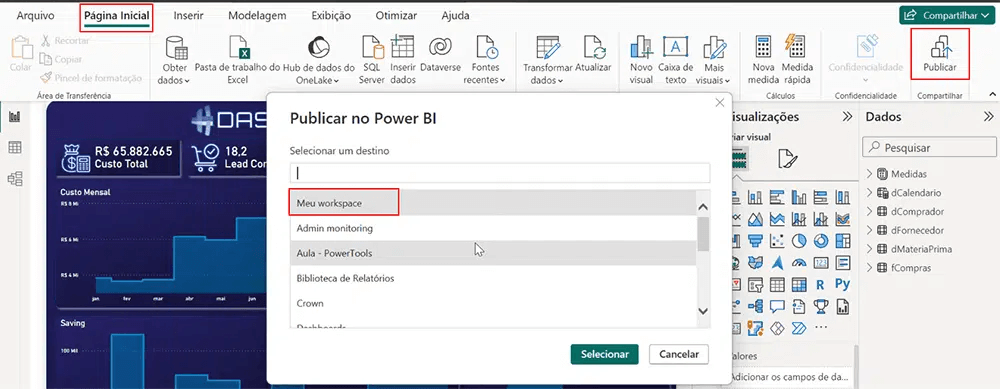Collapse the Visualizações pane
The image size is (1000, 389).
[x=848, y=117]
